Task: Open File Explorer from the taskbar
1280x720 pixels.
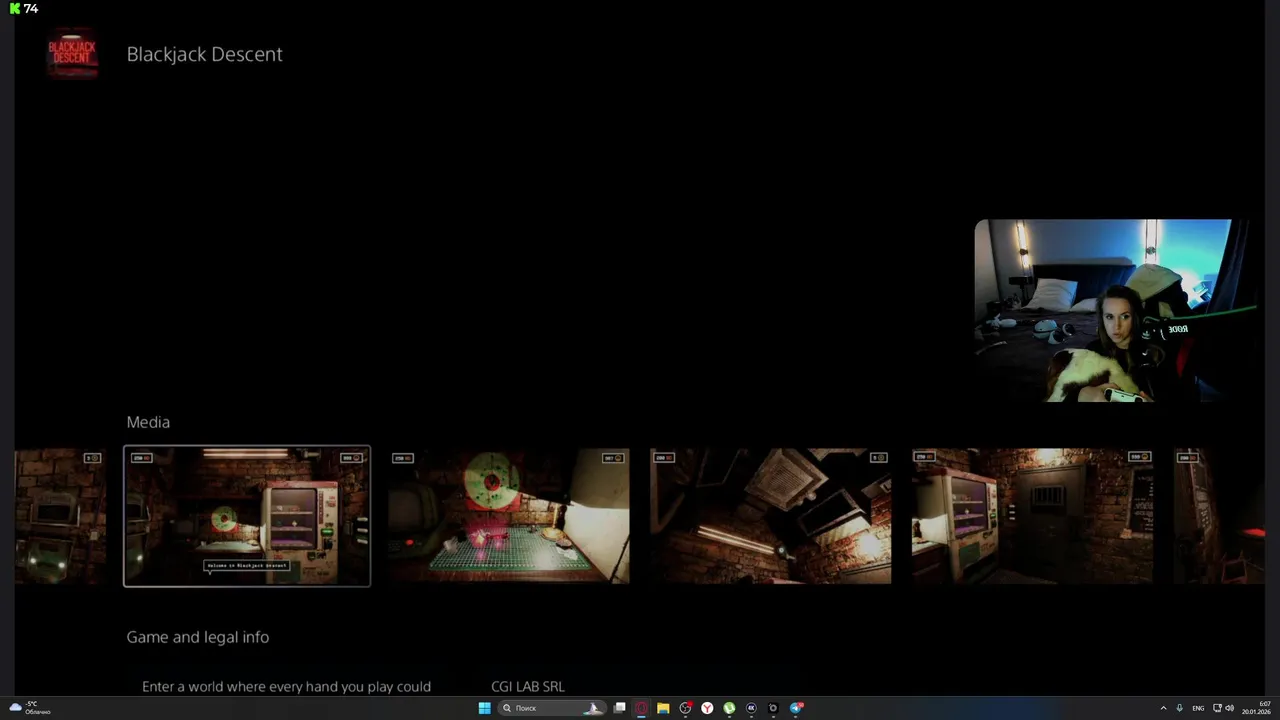Action: (x=663, y=708)
